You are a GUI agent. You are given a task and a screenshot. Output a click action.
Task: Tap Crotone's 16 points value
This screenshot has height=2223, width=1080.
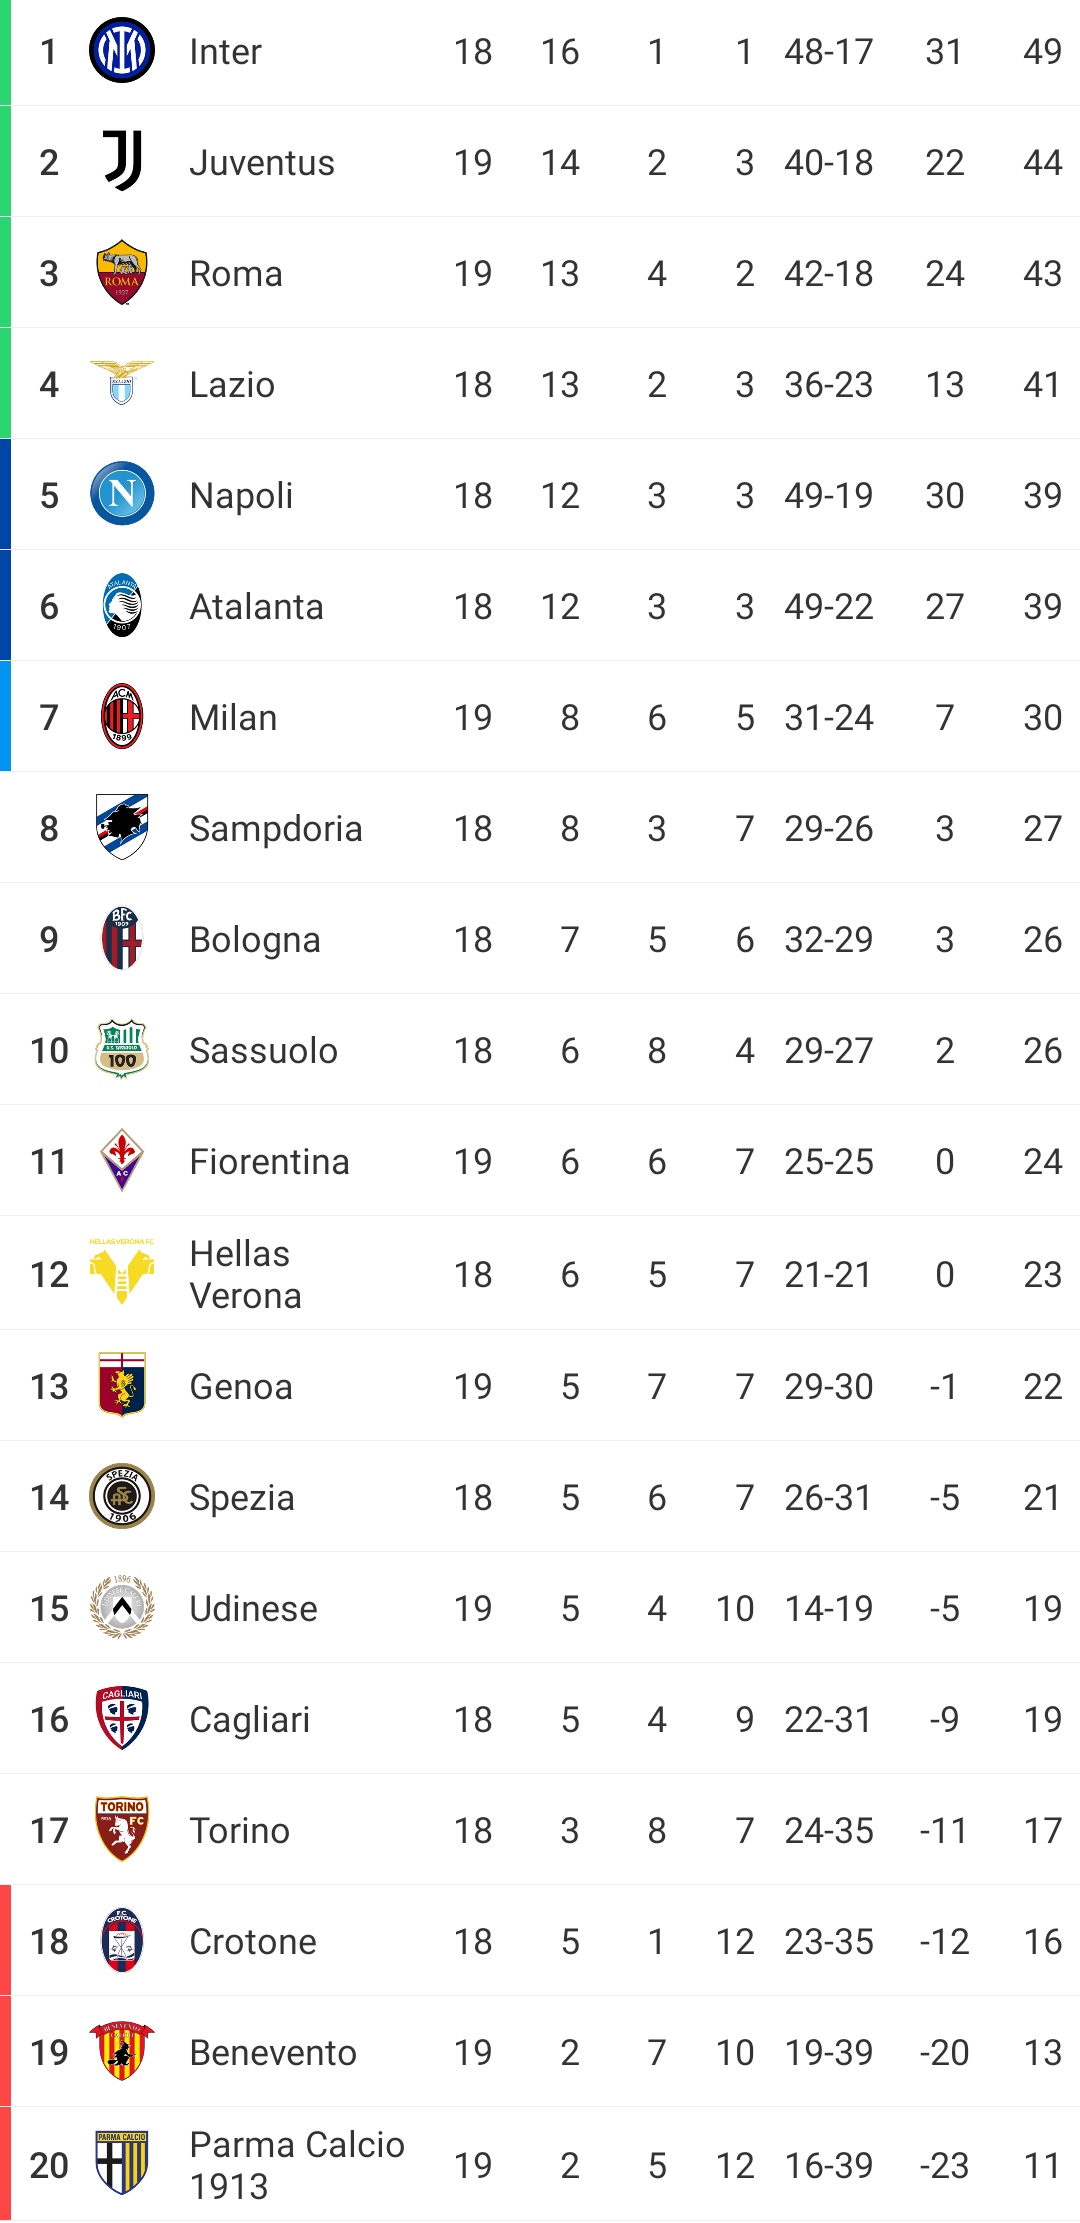(1043, 1942)
